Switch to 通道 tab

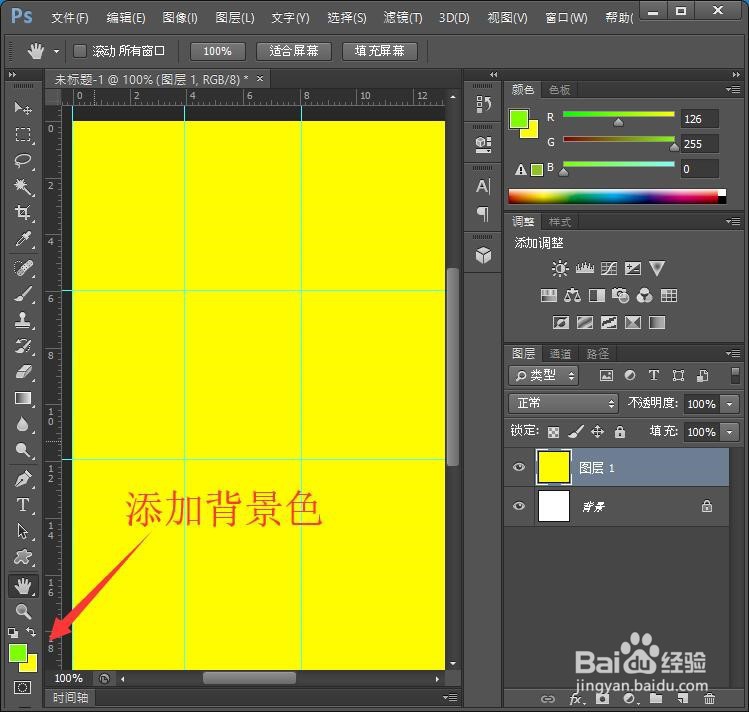coord(560,354)
